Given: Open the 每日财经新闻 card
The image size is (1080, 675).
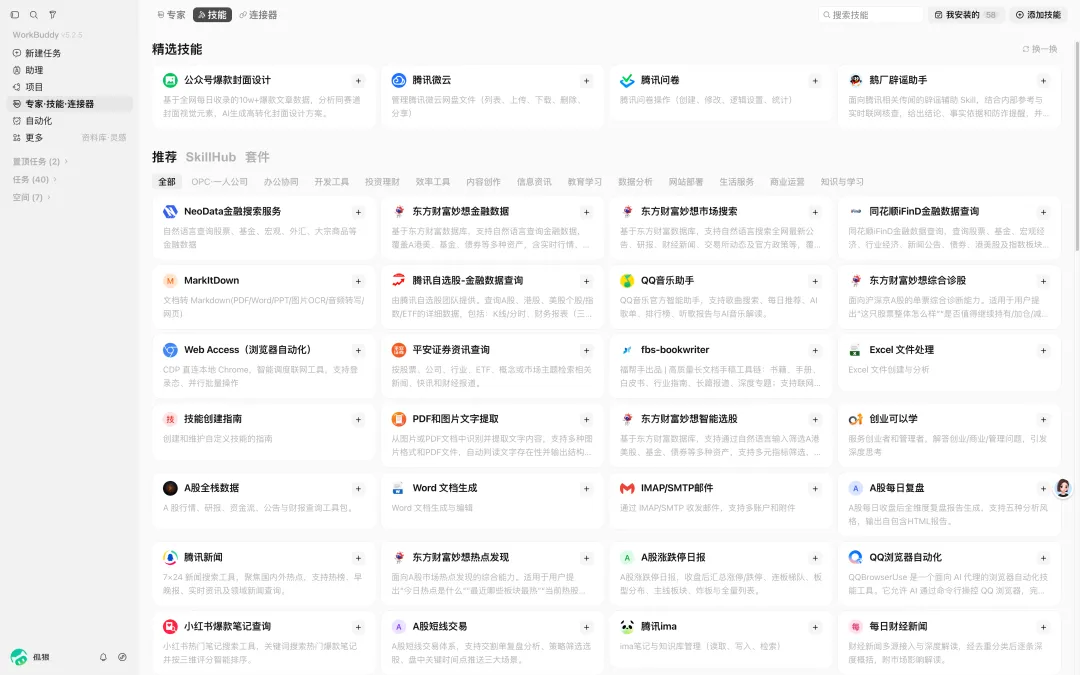Looking at the screenshot, I should 949,643.
